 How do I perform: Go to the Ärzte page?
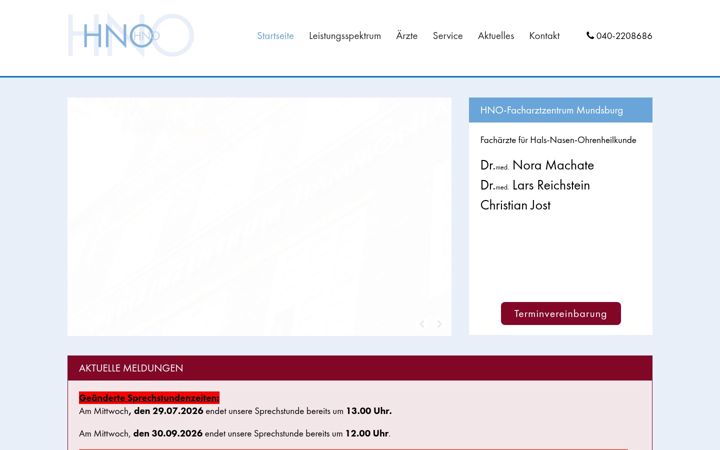pyautogui.click(x=407, y=36)
